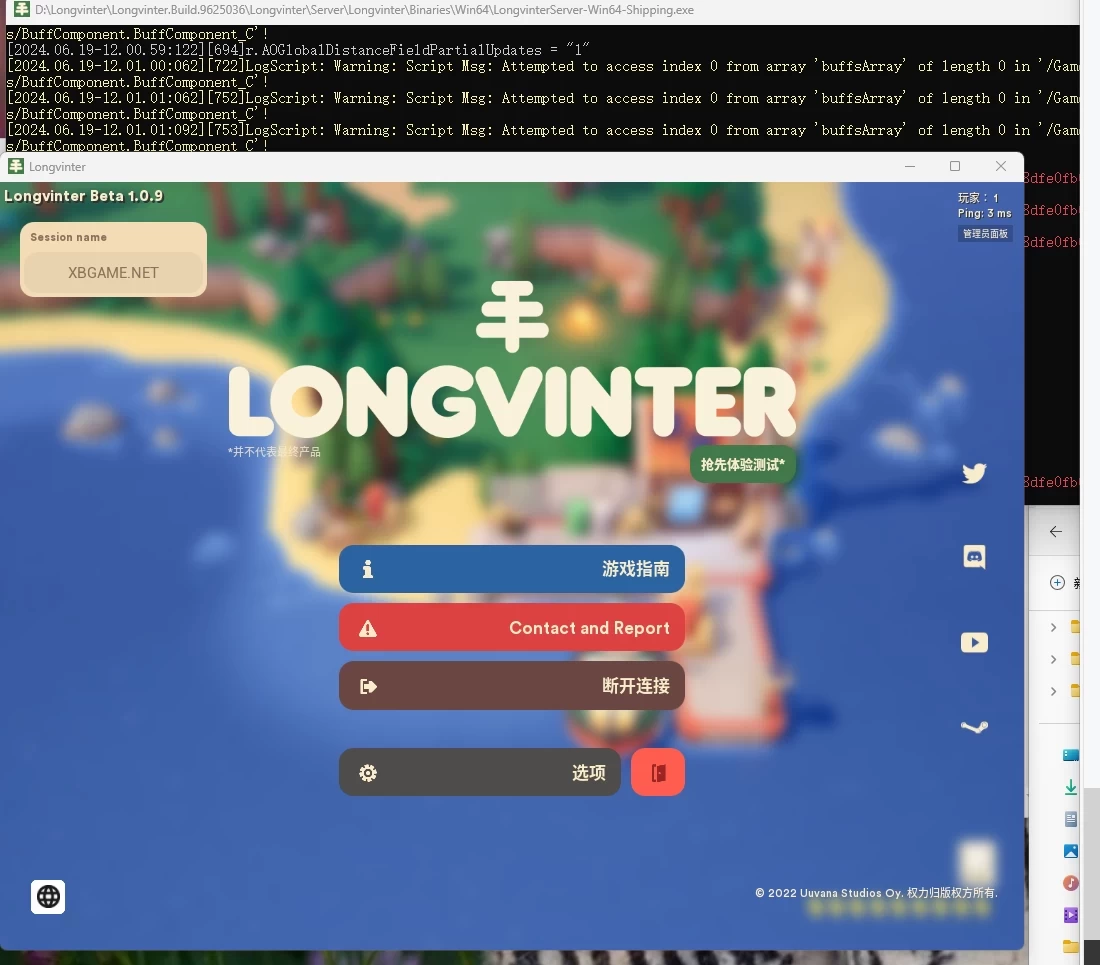The height and width of the screenshot is (965, 1100).
Task: Open the YouTube play icon link
Action: click(x=974, y=642)
